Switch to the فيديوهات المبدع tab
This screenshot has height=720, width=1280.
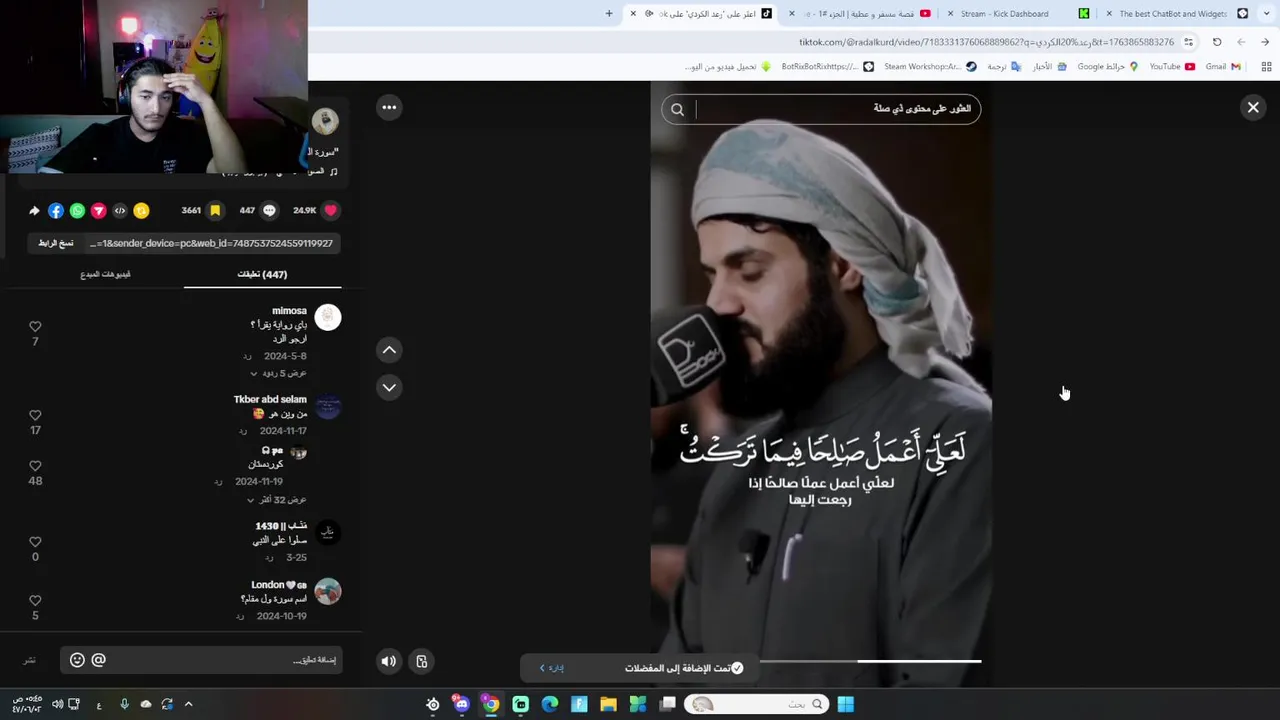click(x=105, y=274)
